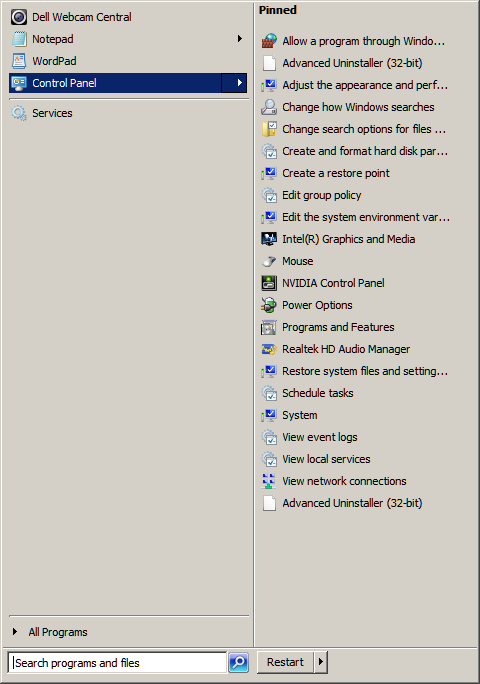Click the Search programs and files field
Screen dimensions: 480x684
(x=117, y=663)
